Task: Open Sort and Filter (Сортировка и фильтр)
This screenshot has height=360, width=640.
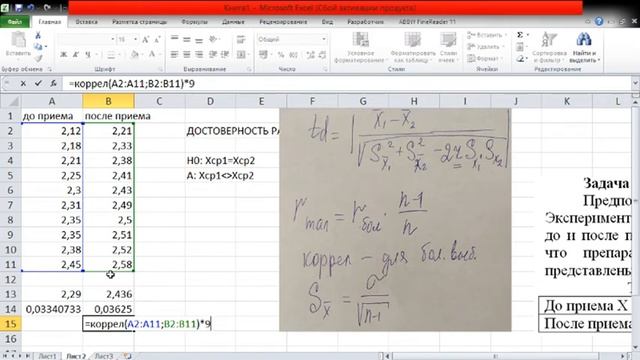Action: point(549,47)
